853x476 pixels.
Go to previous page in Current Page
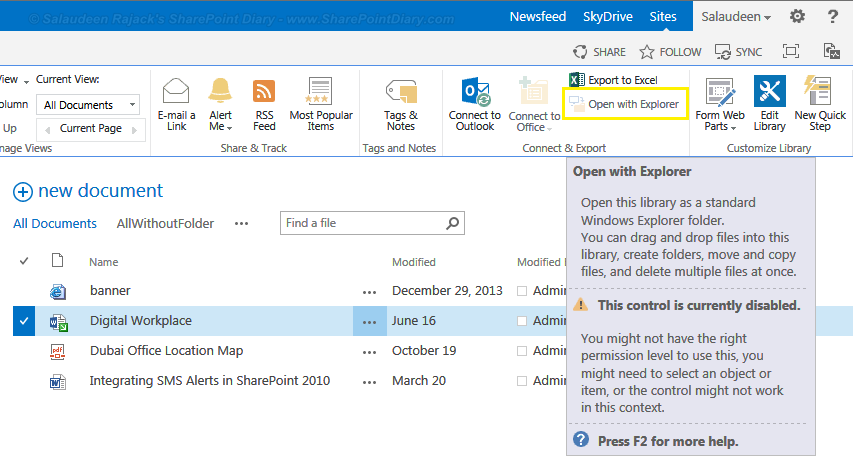pyautogui.click(x=48, y=130)
